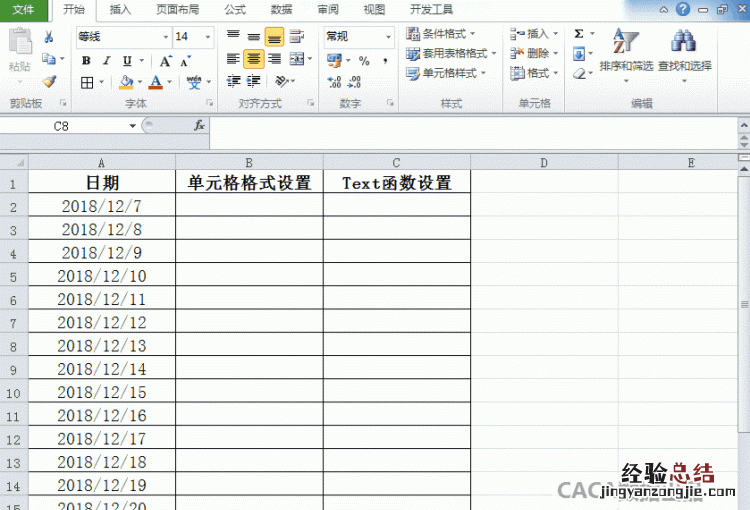Increase font size with large A icon
This screenshot has width=750, height=510.
(165, 61)
